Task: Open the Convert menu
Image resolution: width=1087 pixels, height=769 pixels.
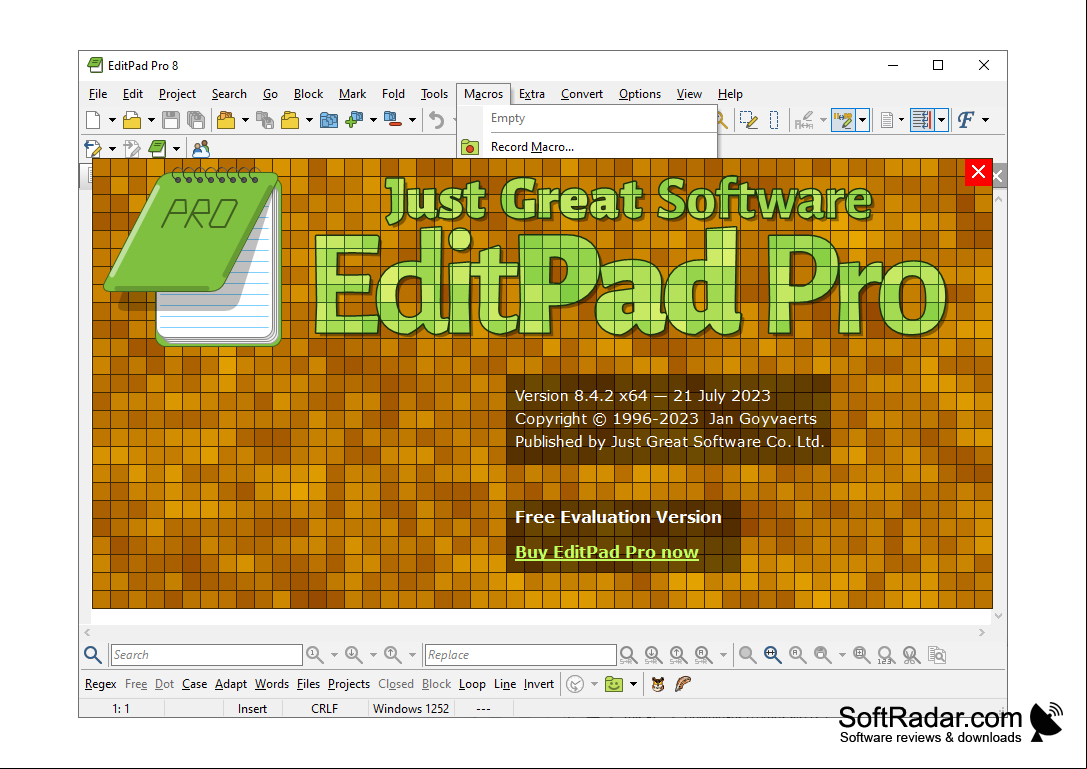Action: [x=582, y=94]
